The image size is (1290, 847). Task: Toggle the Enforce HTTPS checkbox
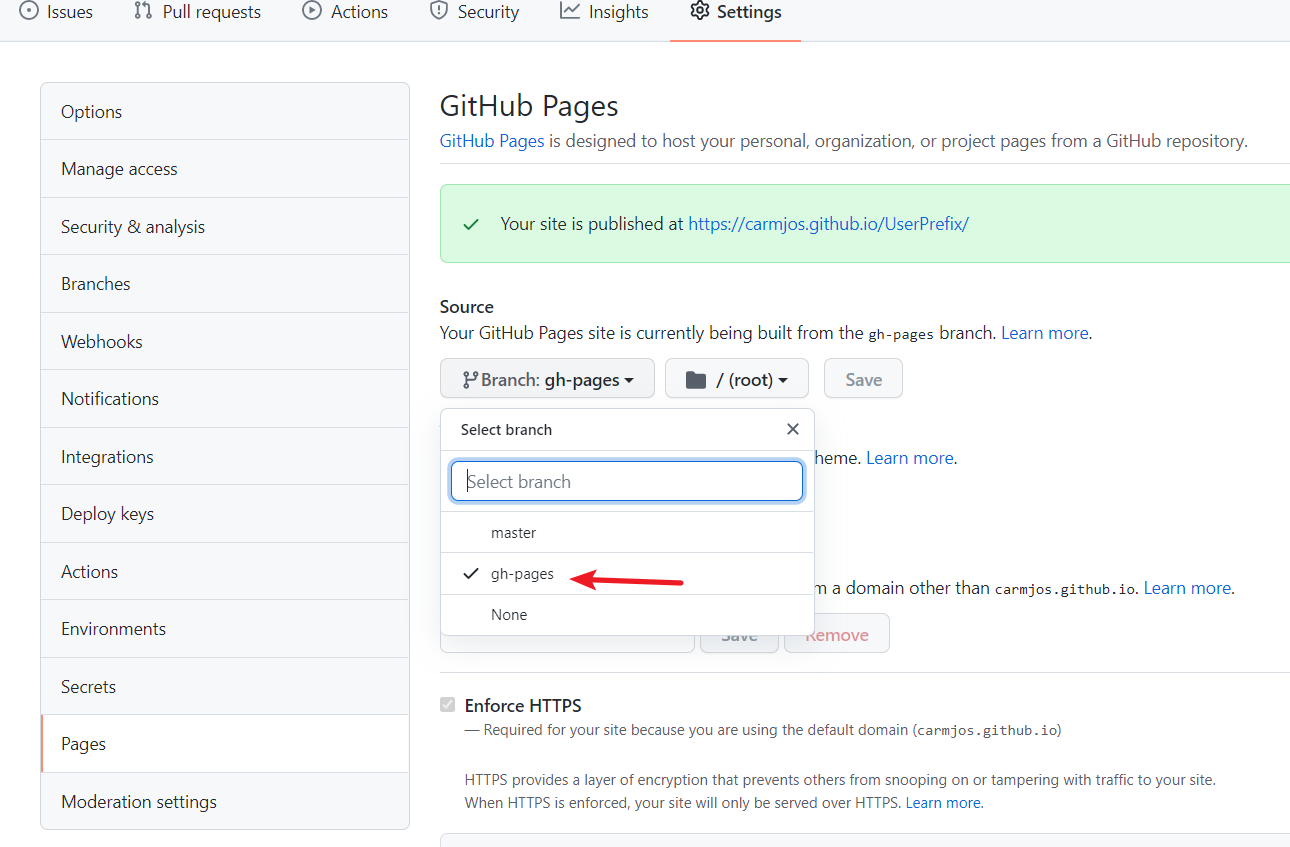[448, 705]
